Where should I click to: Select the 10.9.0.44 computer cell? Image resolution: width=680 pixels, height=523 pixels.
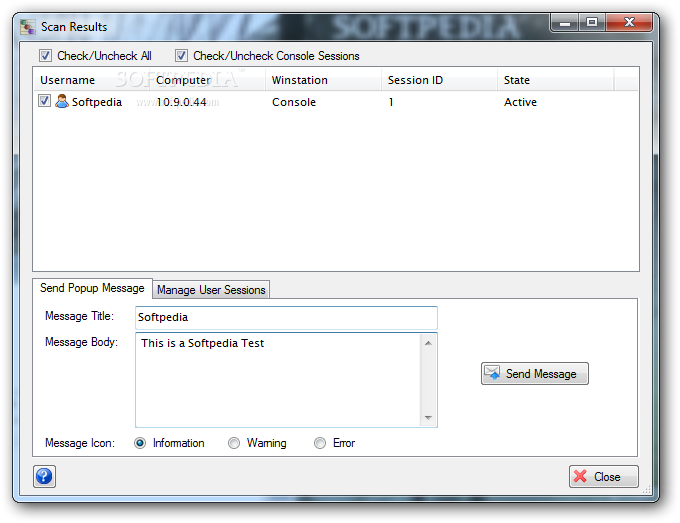pos(182,102)
